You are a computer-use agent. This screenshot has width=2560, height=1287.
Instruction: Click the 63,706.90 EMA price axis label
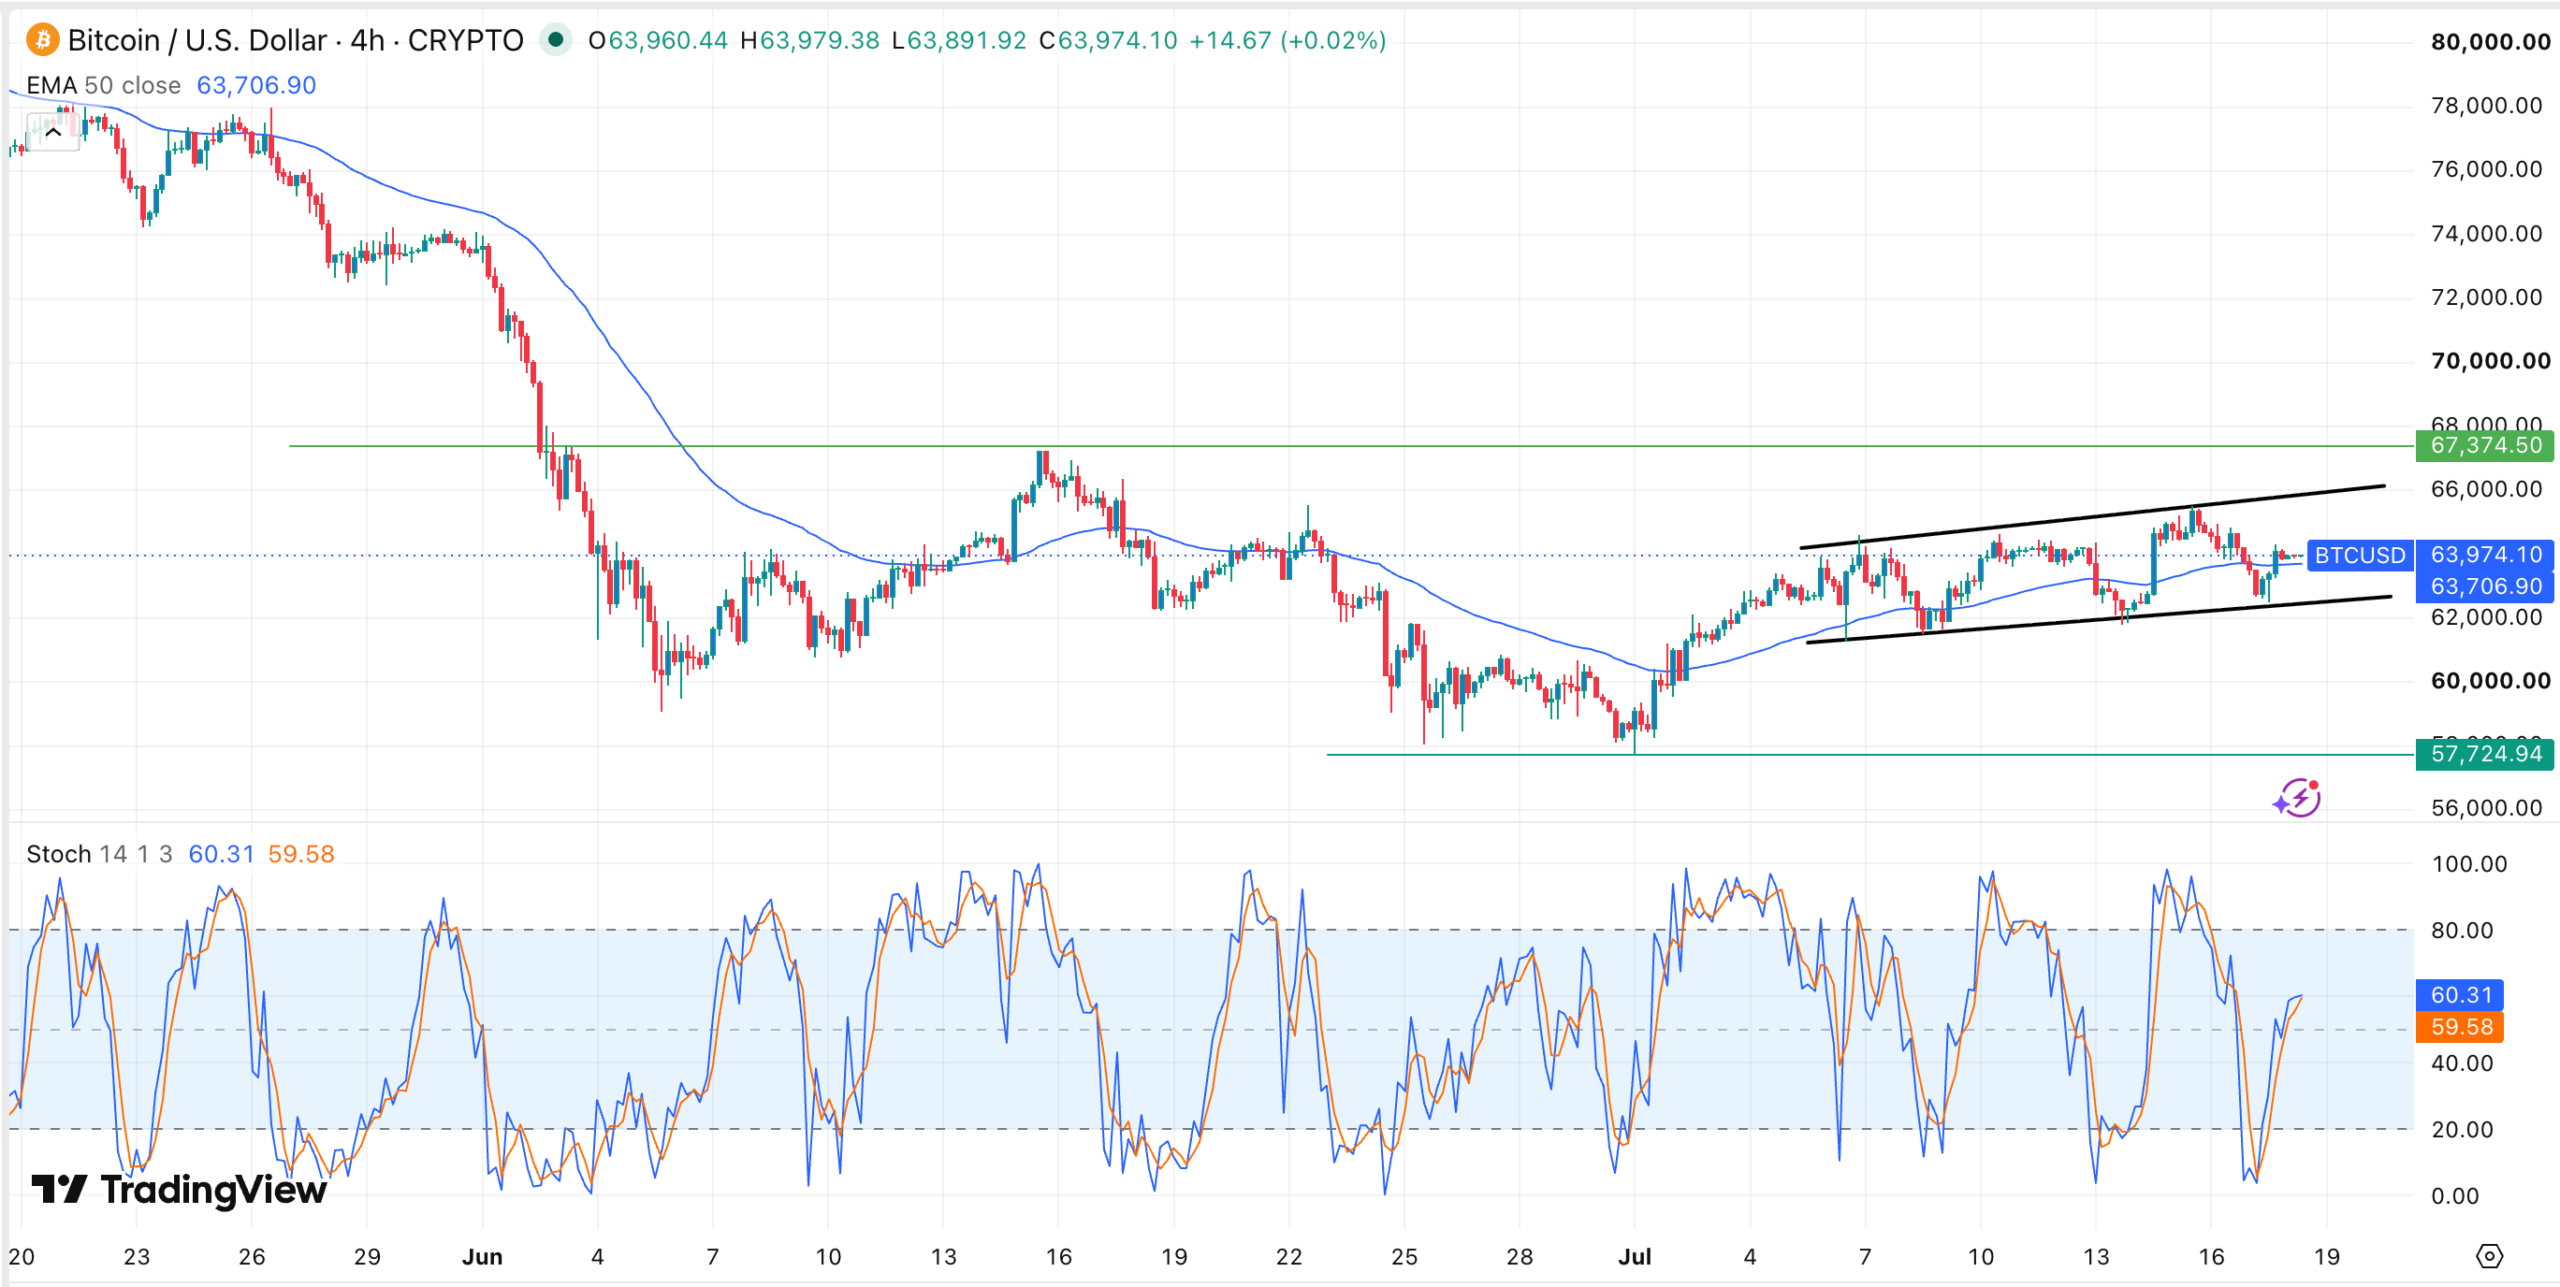(2484, 587)
